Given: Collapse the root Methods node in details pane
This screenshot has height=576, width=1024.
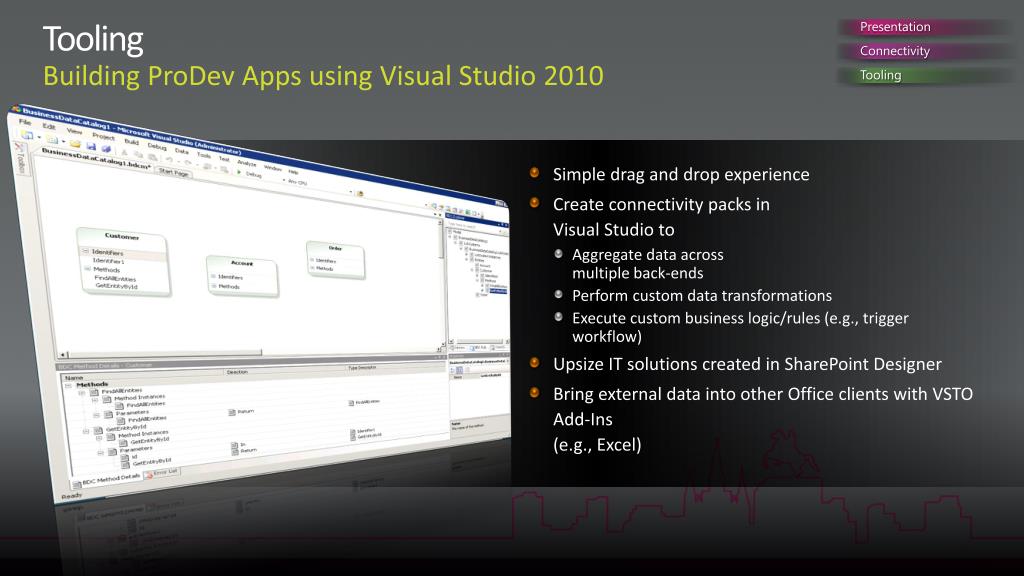Looking at the screenshot, I should (x=69, y=385).
